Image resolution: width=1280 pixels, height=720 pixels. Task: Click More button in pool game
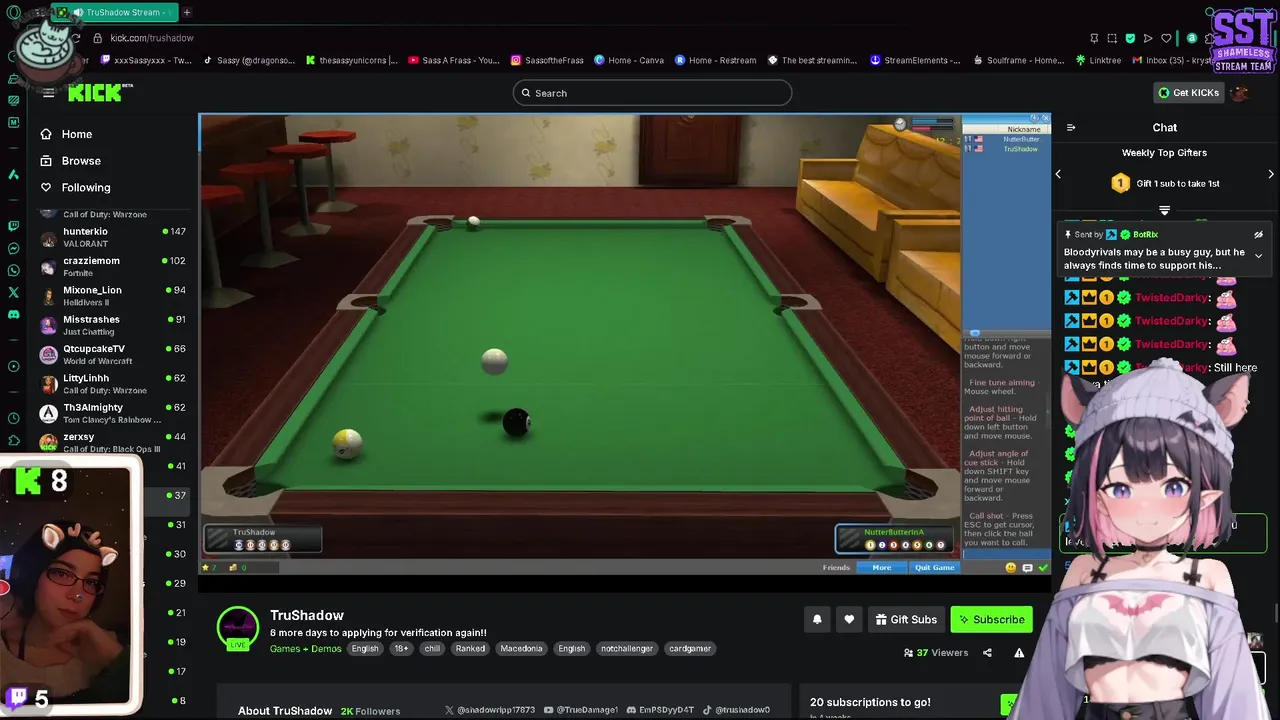coord(881,567)
